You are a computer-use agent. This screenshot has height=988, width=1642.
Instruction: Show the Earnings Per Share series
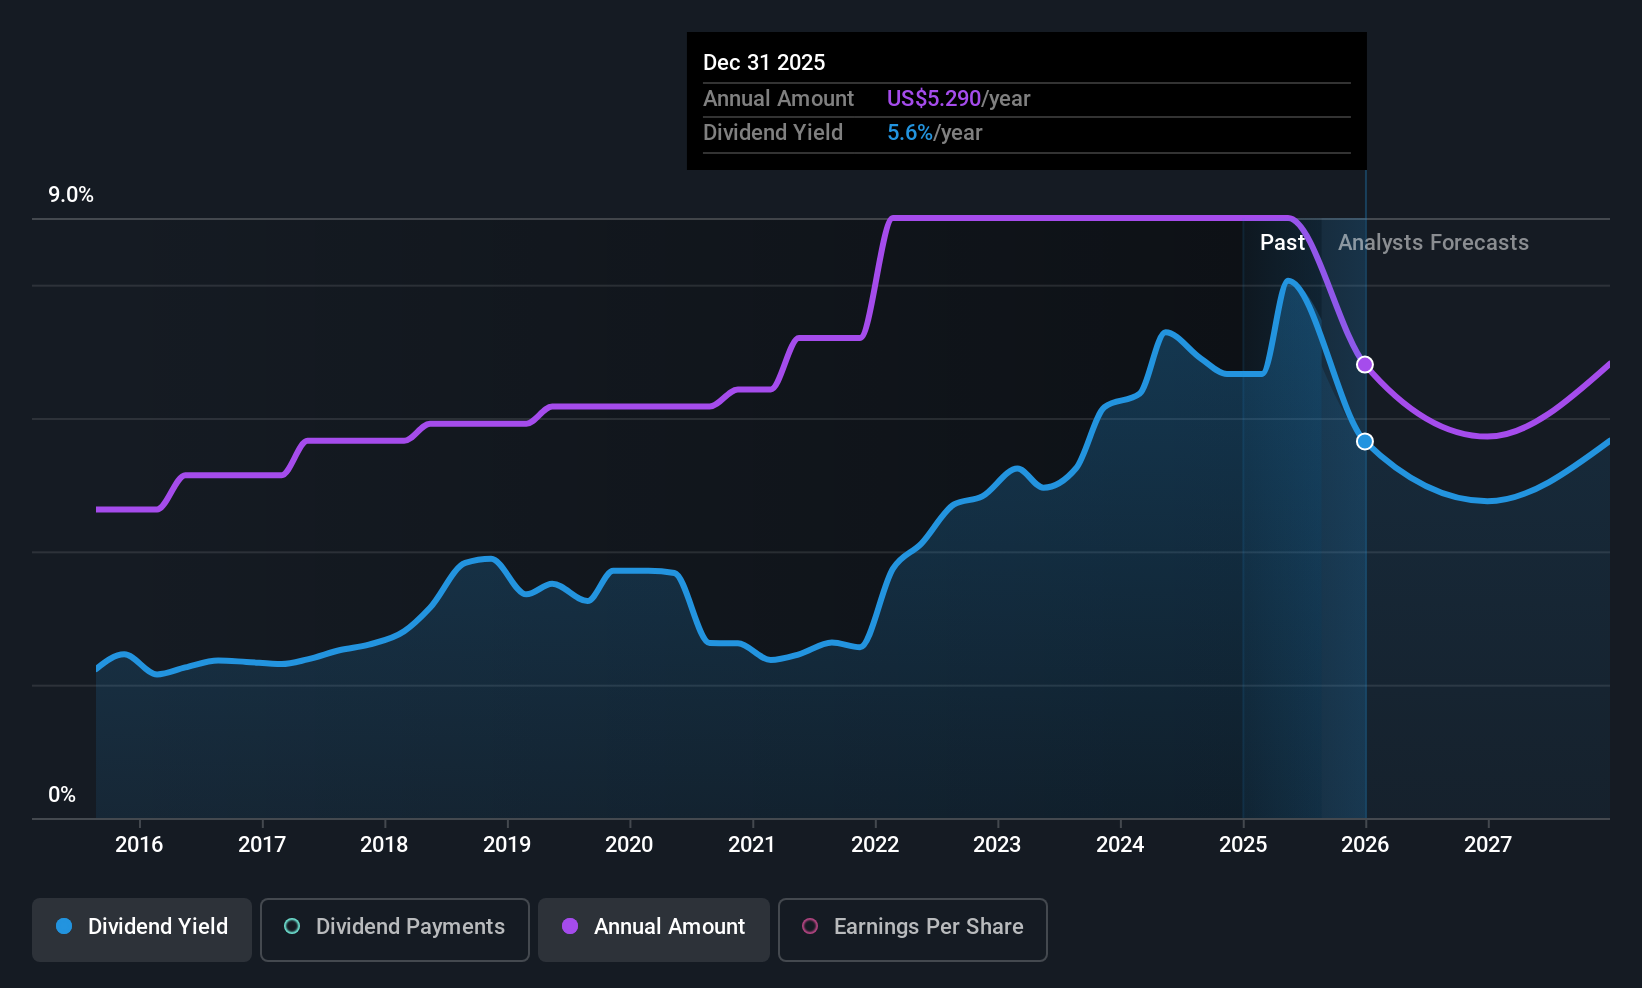[912, 928]
